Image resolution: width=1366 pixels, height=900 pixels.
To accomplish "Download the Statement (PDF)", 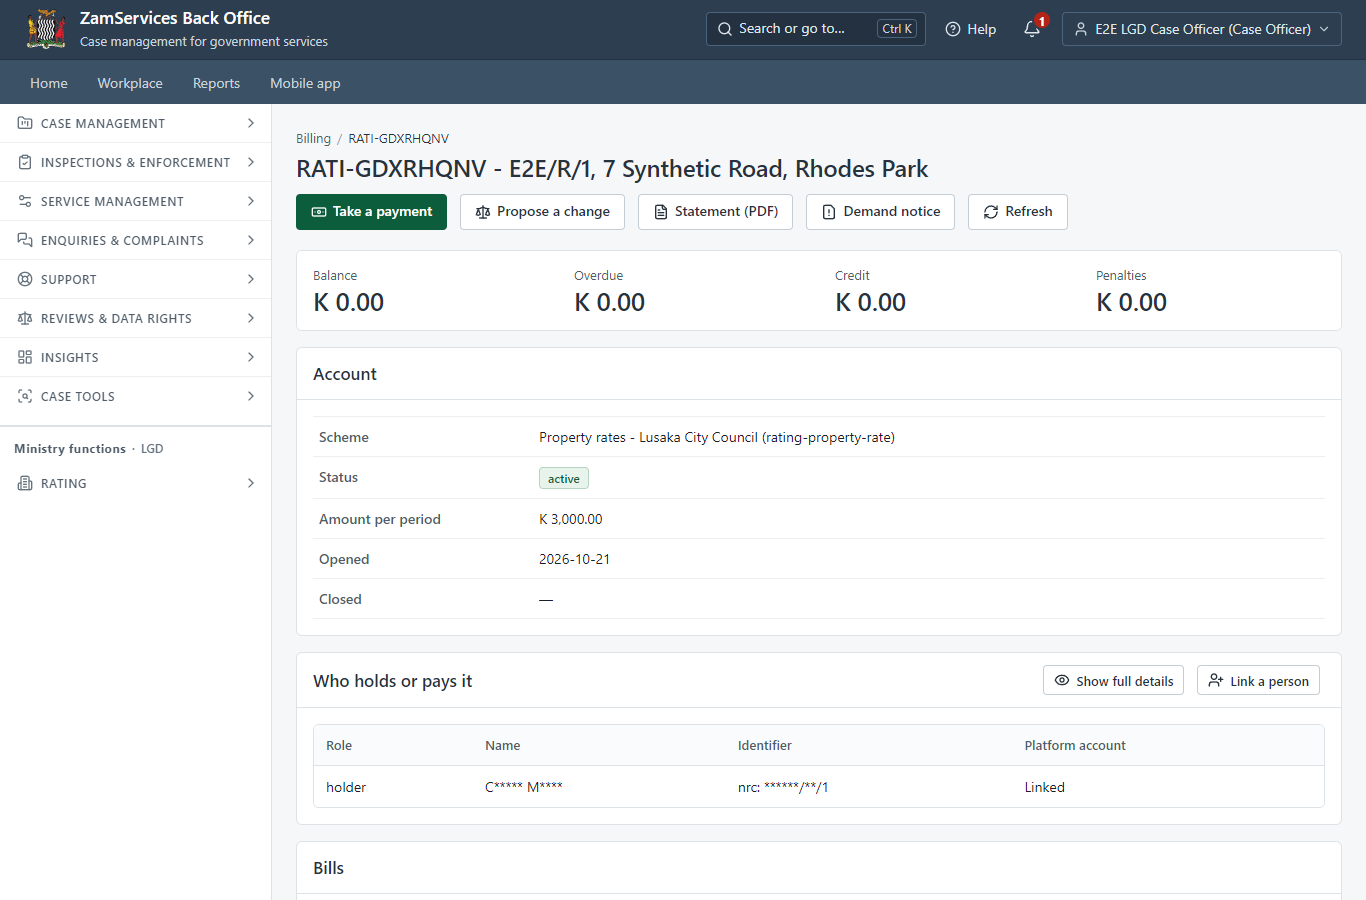I will coord(715,212).
